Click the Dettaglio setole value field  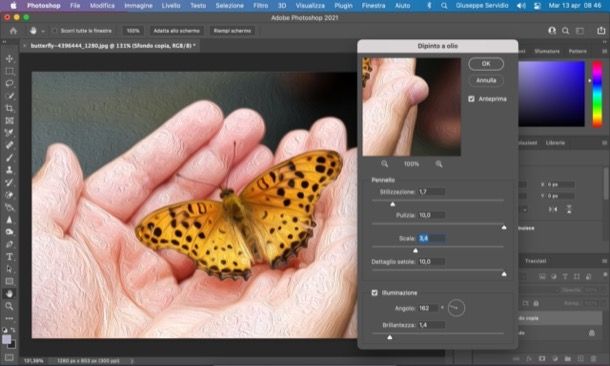point(431,262)
